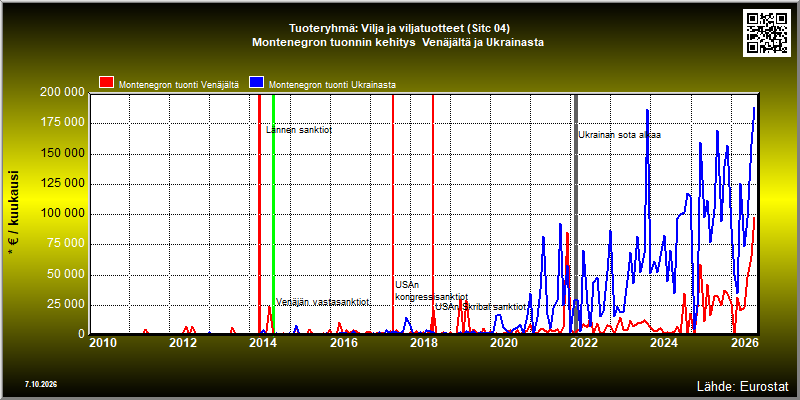Click the 'USAn kongressisanktiot' annotation label
Viewport: 800px width, 400px height.
[432, 291]
